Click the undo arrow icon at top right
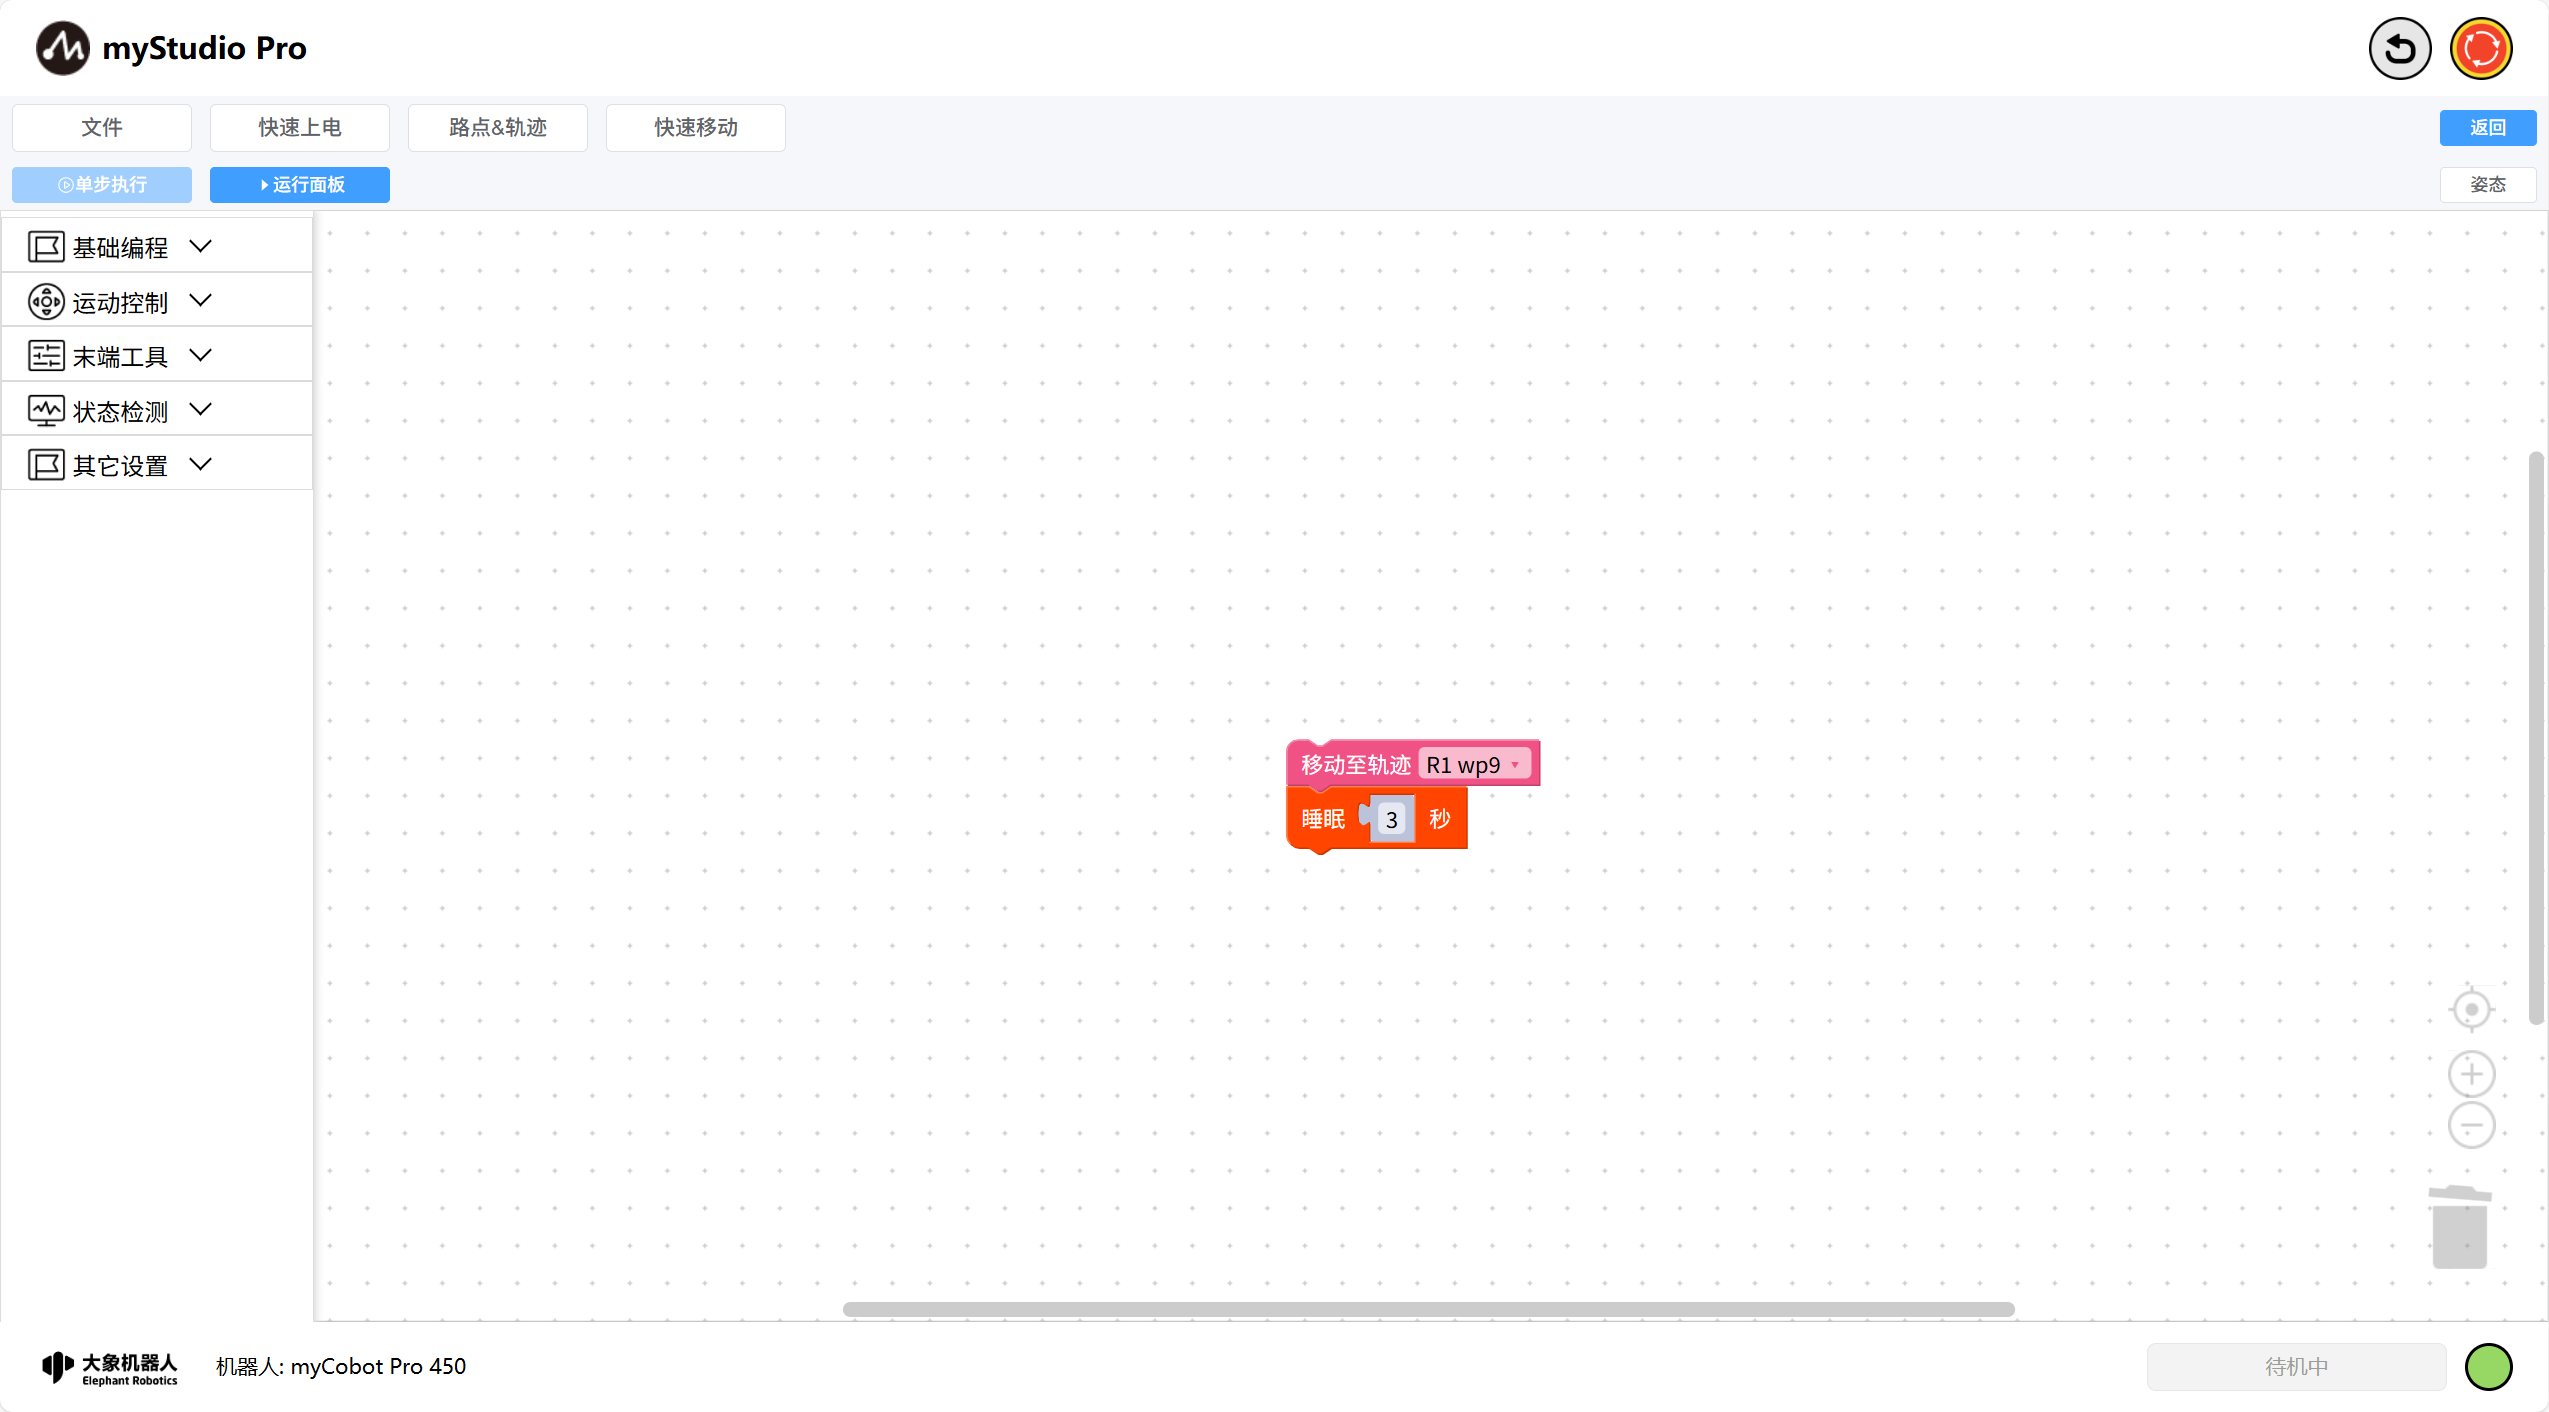The width and height of the screenshot is (2549, 1412). point(2398,48)
